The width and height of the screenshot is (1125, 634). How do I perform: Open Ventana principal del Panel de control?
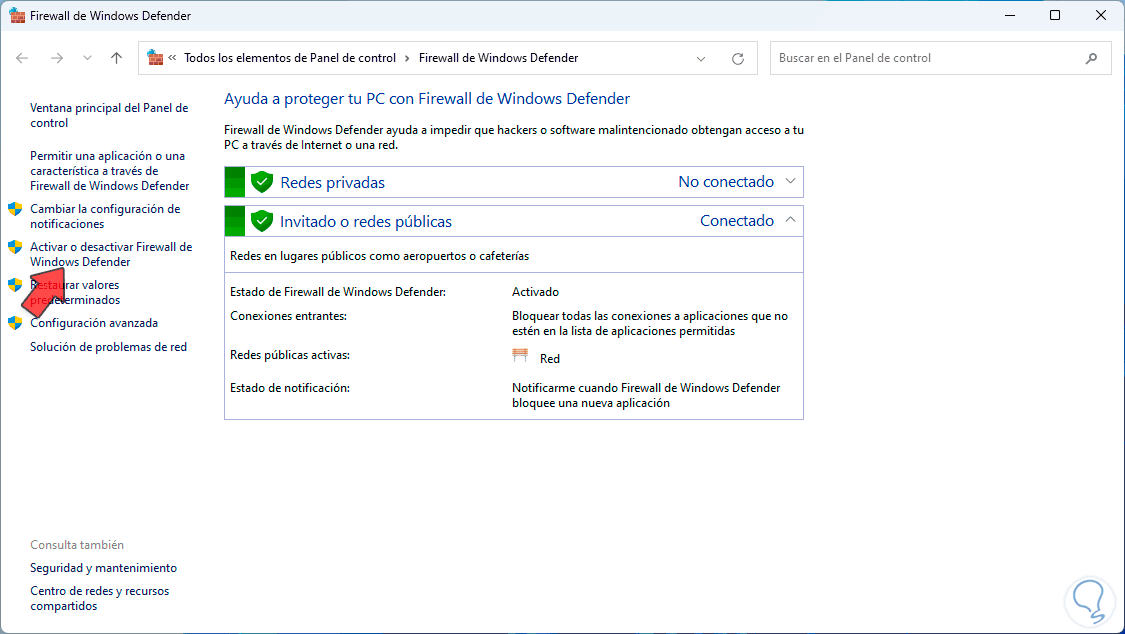pyautogui.click(x=109, y=115)
